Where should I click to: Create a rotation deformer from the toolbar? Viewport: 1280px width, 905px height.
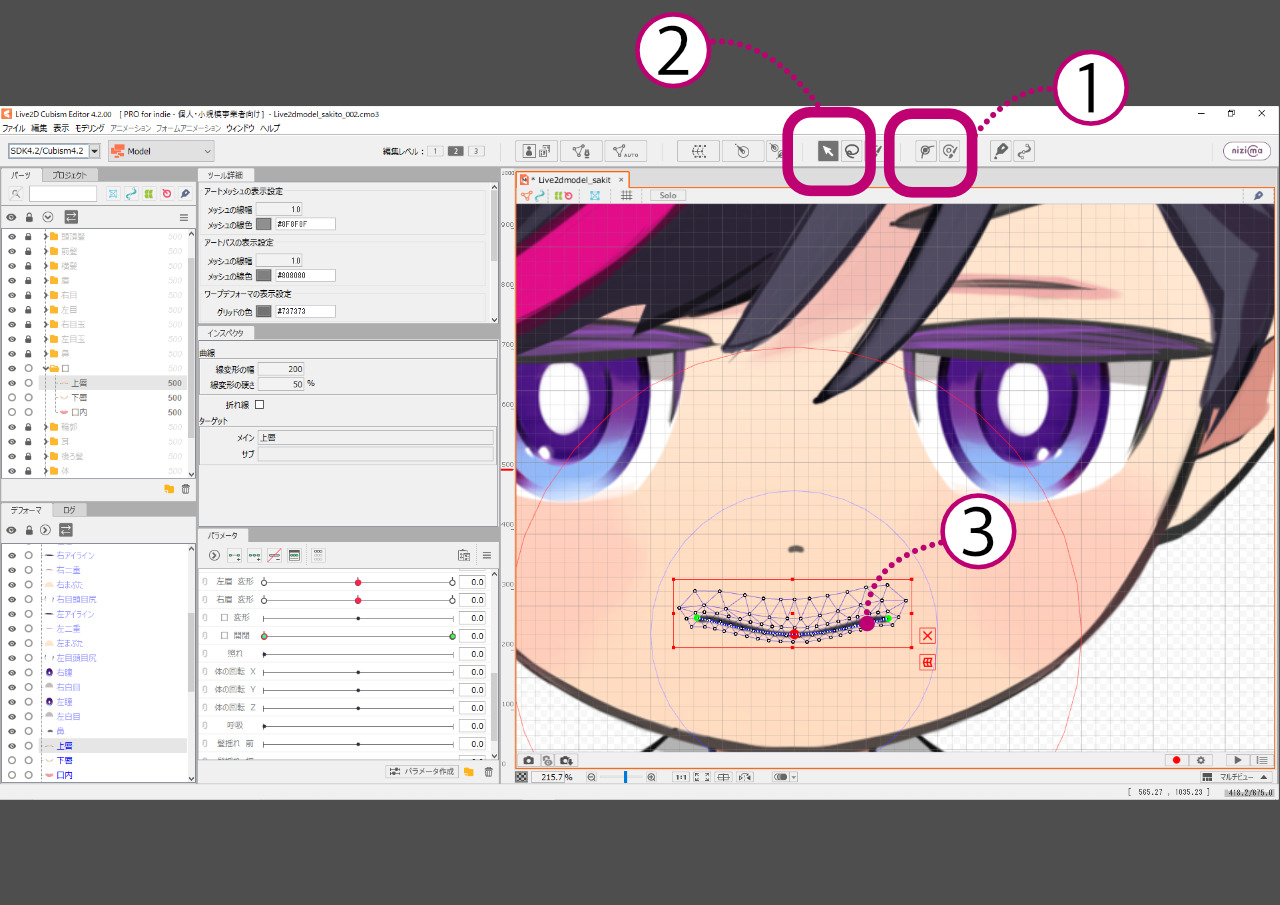[x=742, y=151]
